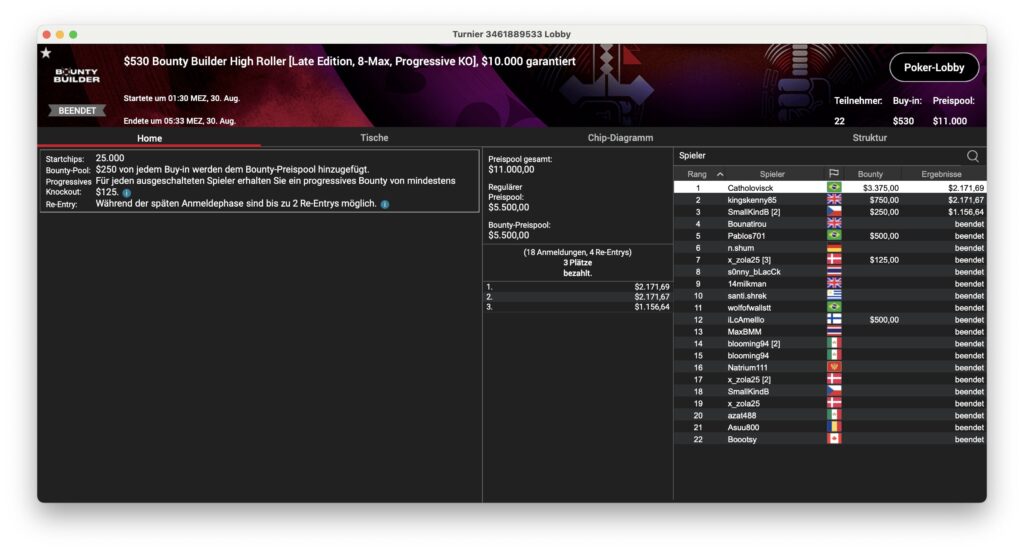Sort by the Ergebnisse column header
Screen dimensions: 1024x552
click(941, 174)
